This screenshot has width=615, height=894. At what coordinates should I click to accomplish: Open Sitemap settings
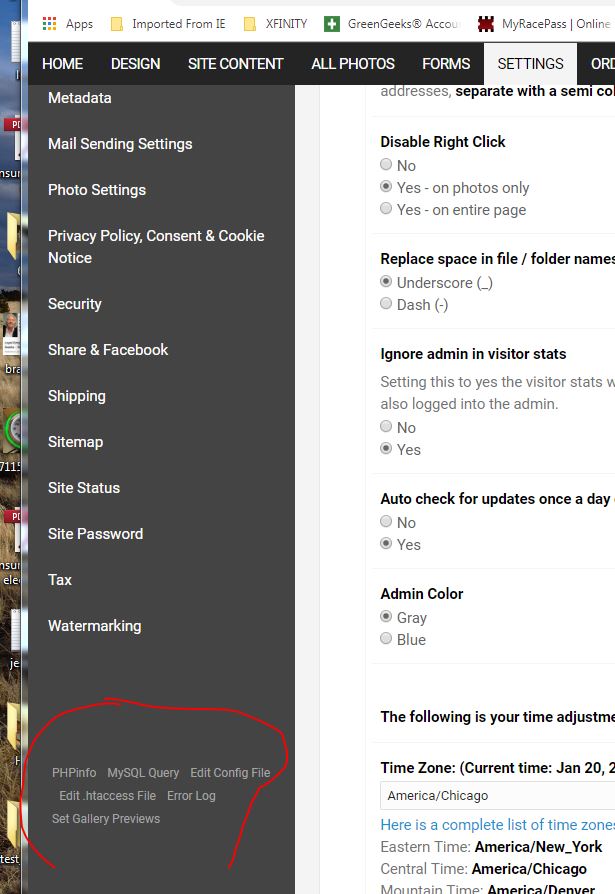point(76,442)
